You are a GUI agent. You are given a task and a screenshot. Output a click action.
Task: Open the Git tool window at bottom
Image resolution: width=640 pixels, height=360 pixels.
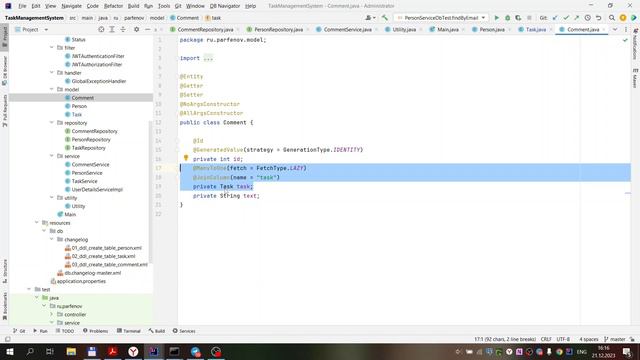(x=19, y=331)
